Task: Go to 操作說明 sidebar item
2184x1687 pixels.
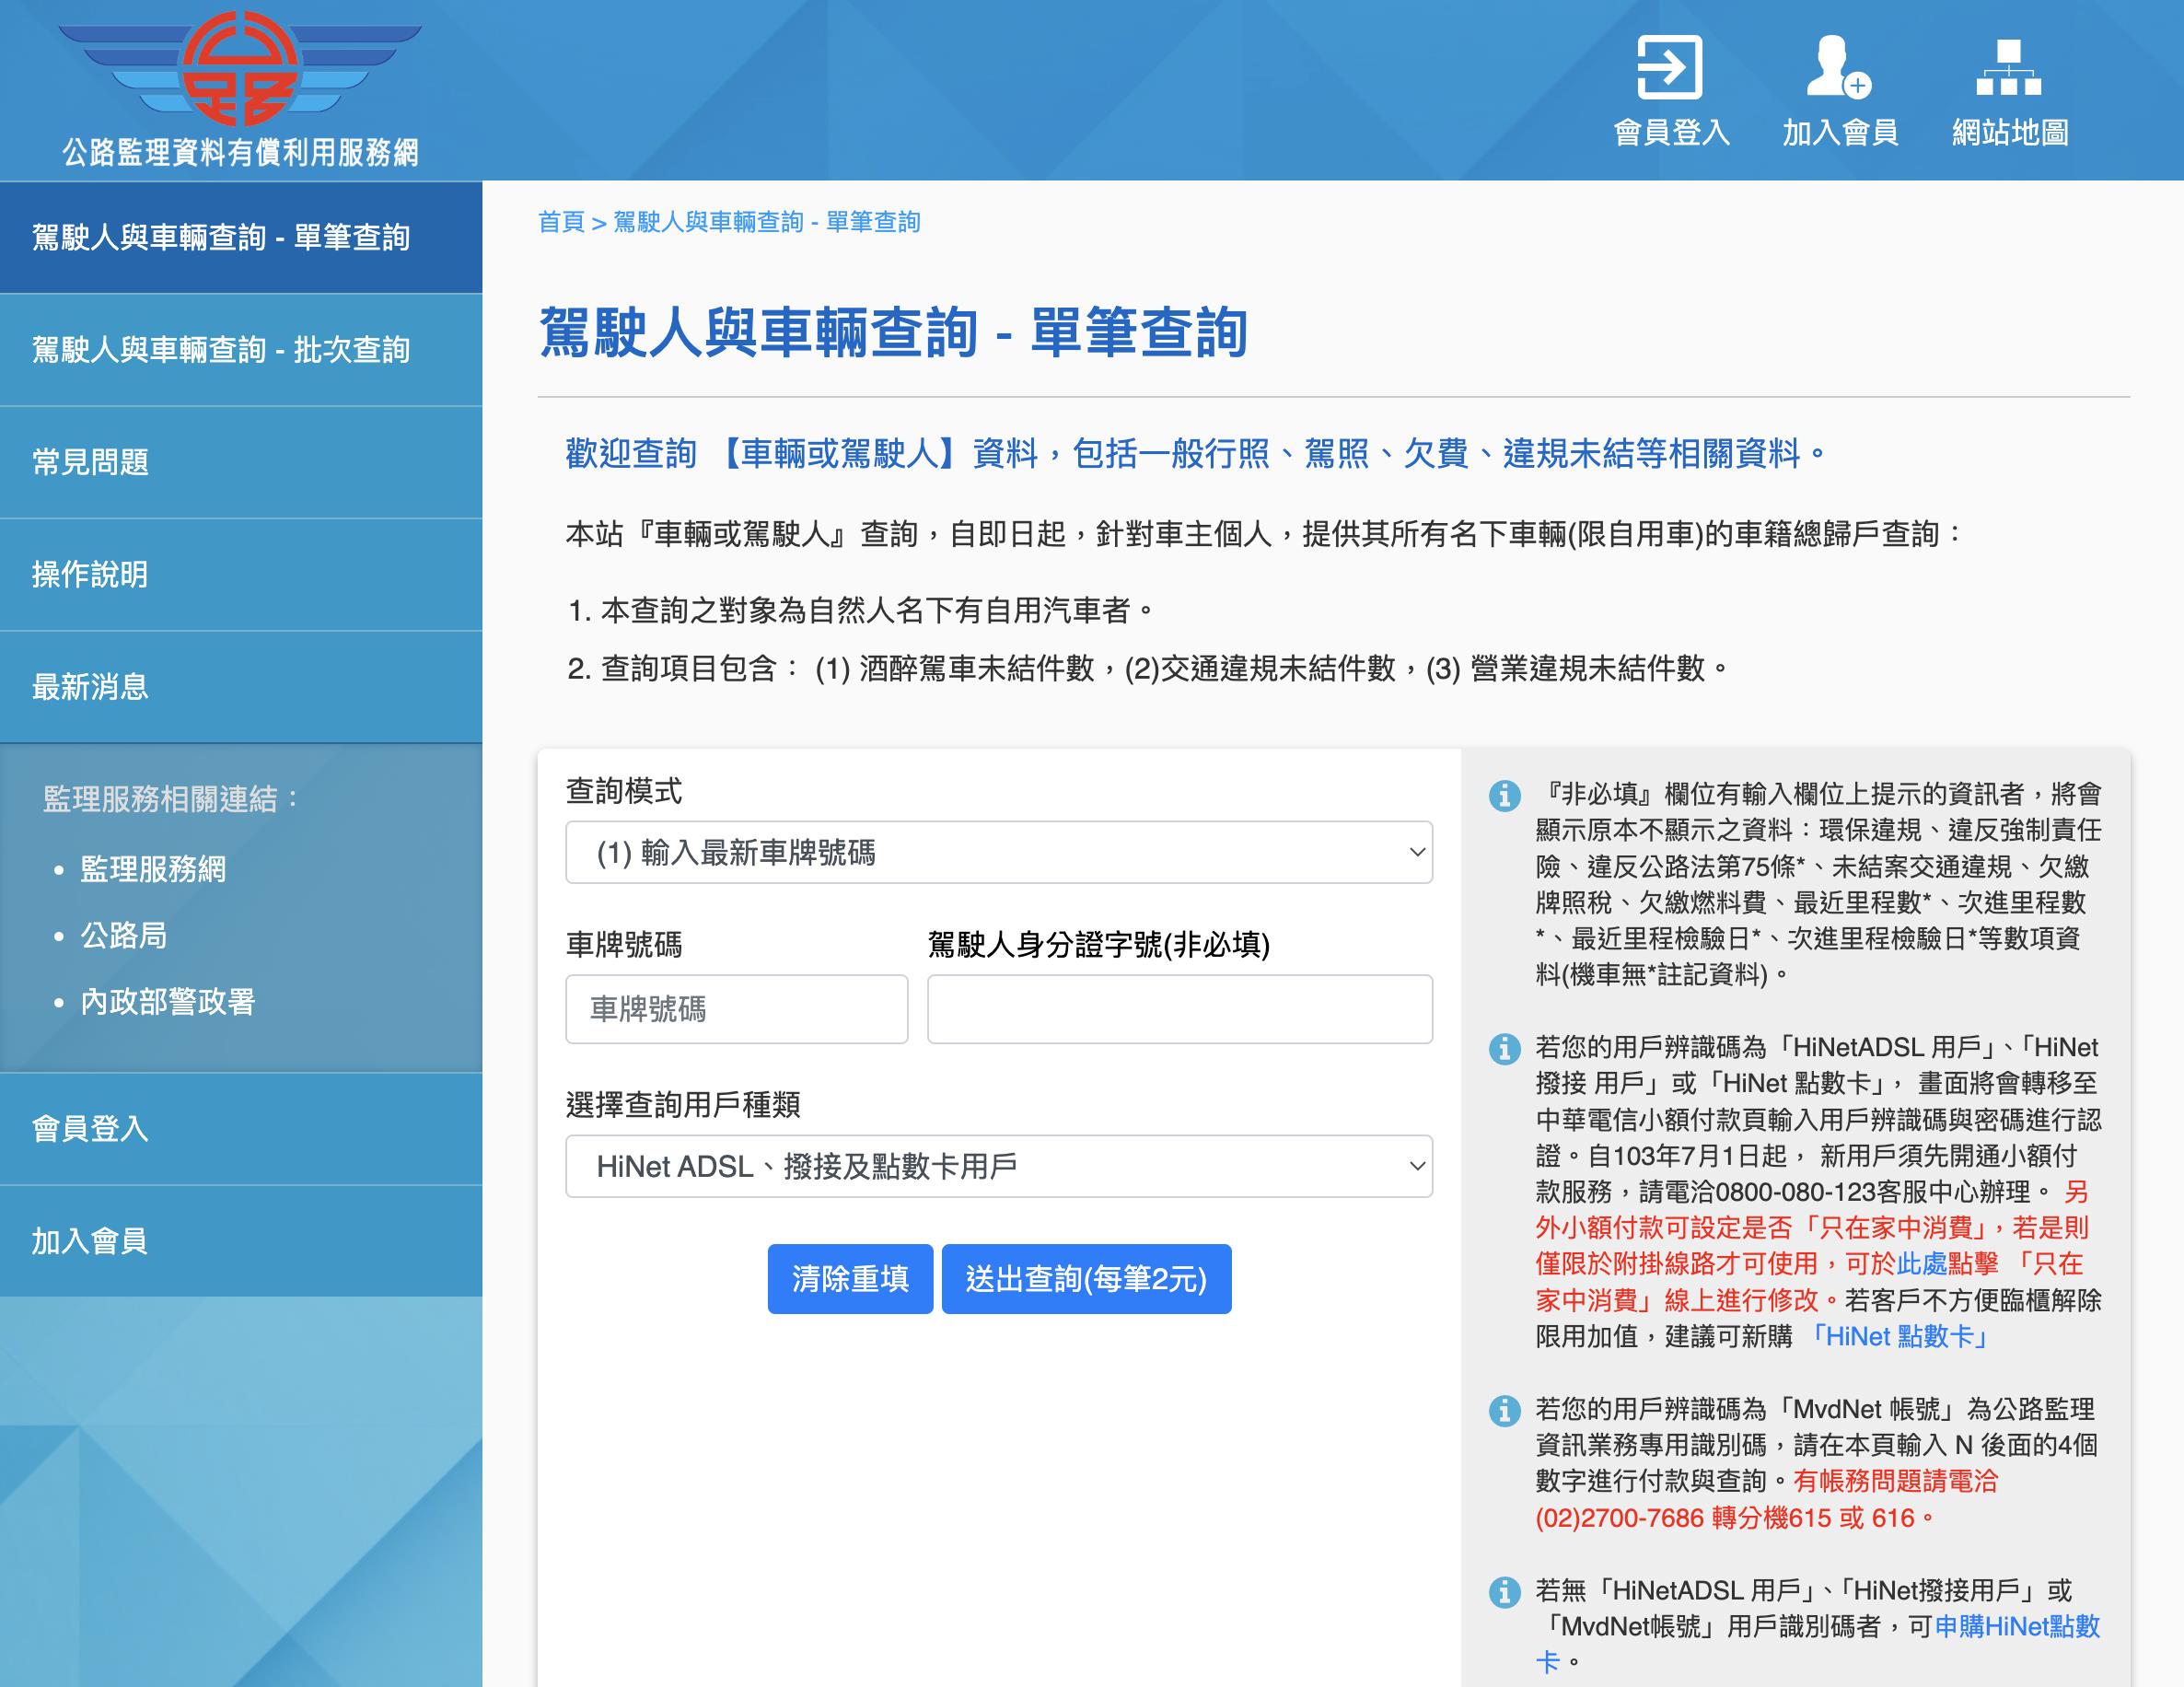Action: (x=90, y=574)
